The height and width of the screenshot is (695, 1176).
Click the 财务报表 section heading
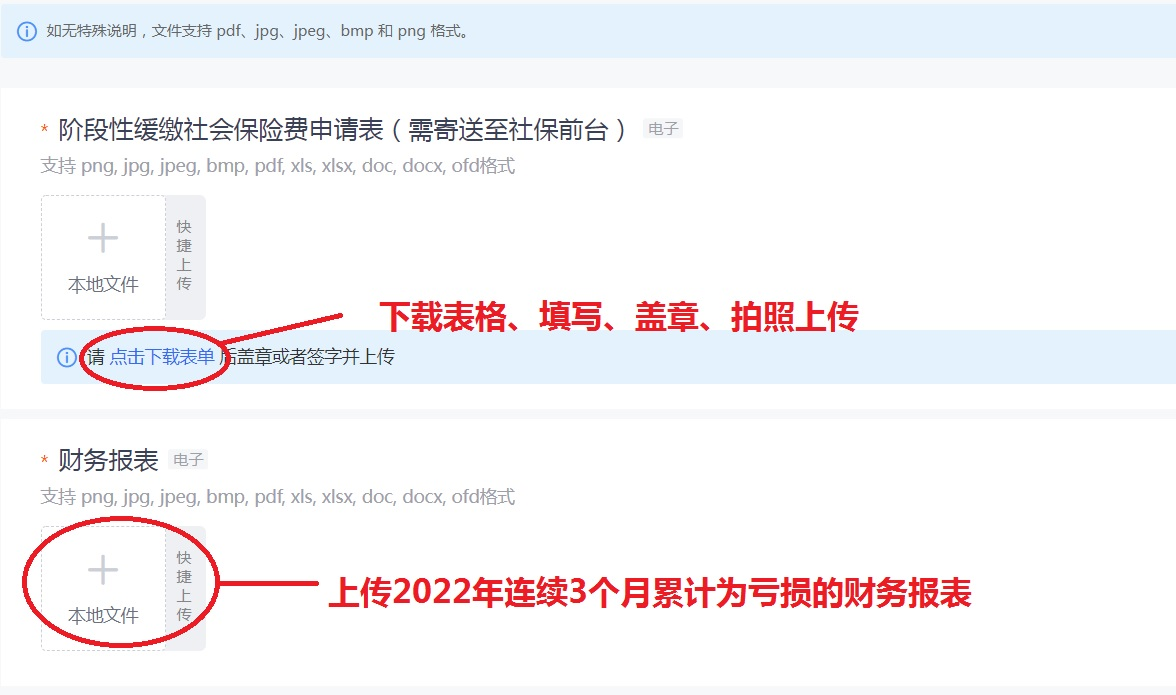click(x=108, y=460)
